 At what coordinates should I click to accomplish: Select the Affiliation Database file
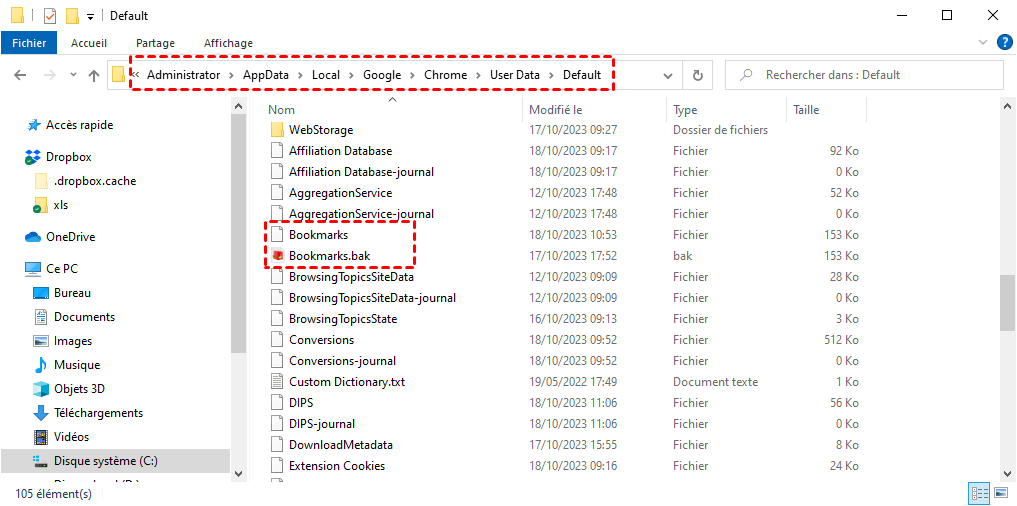pos(341,151)
